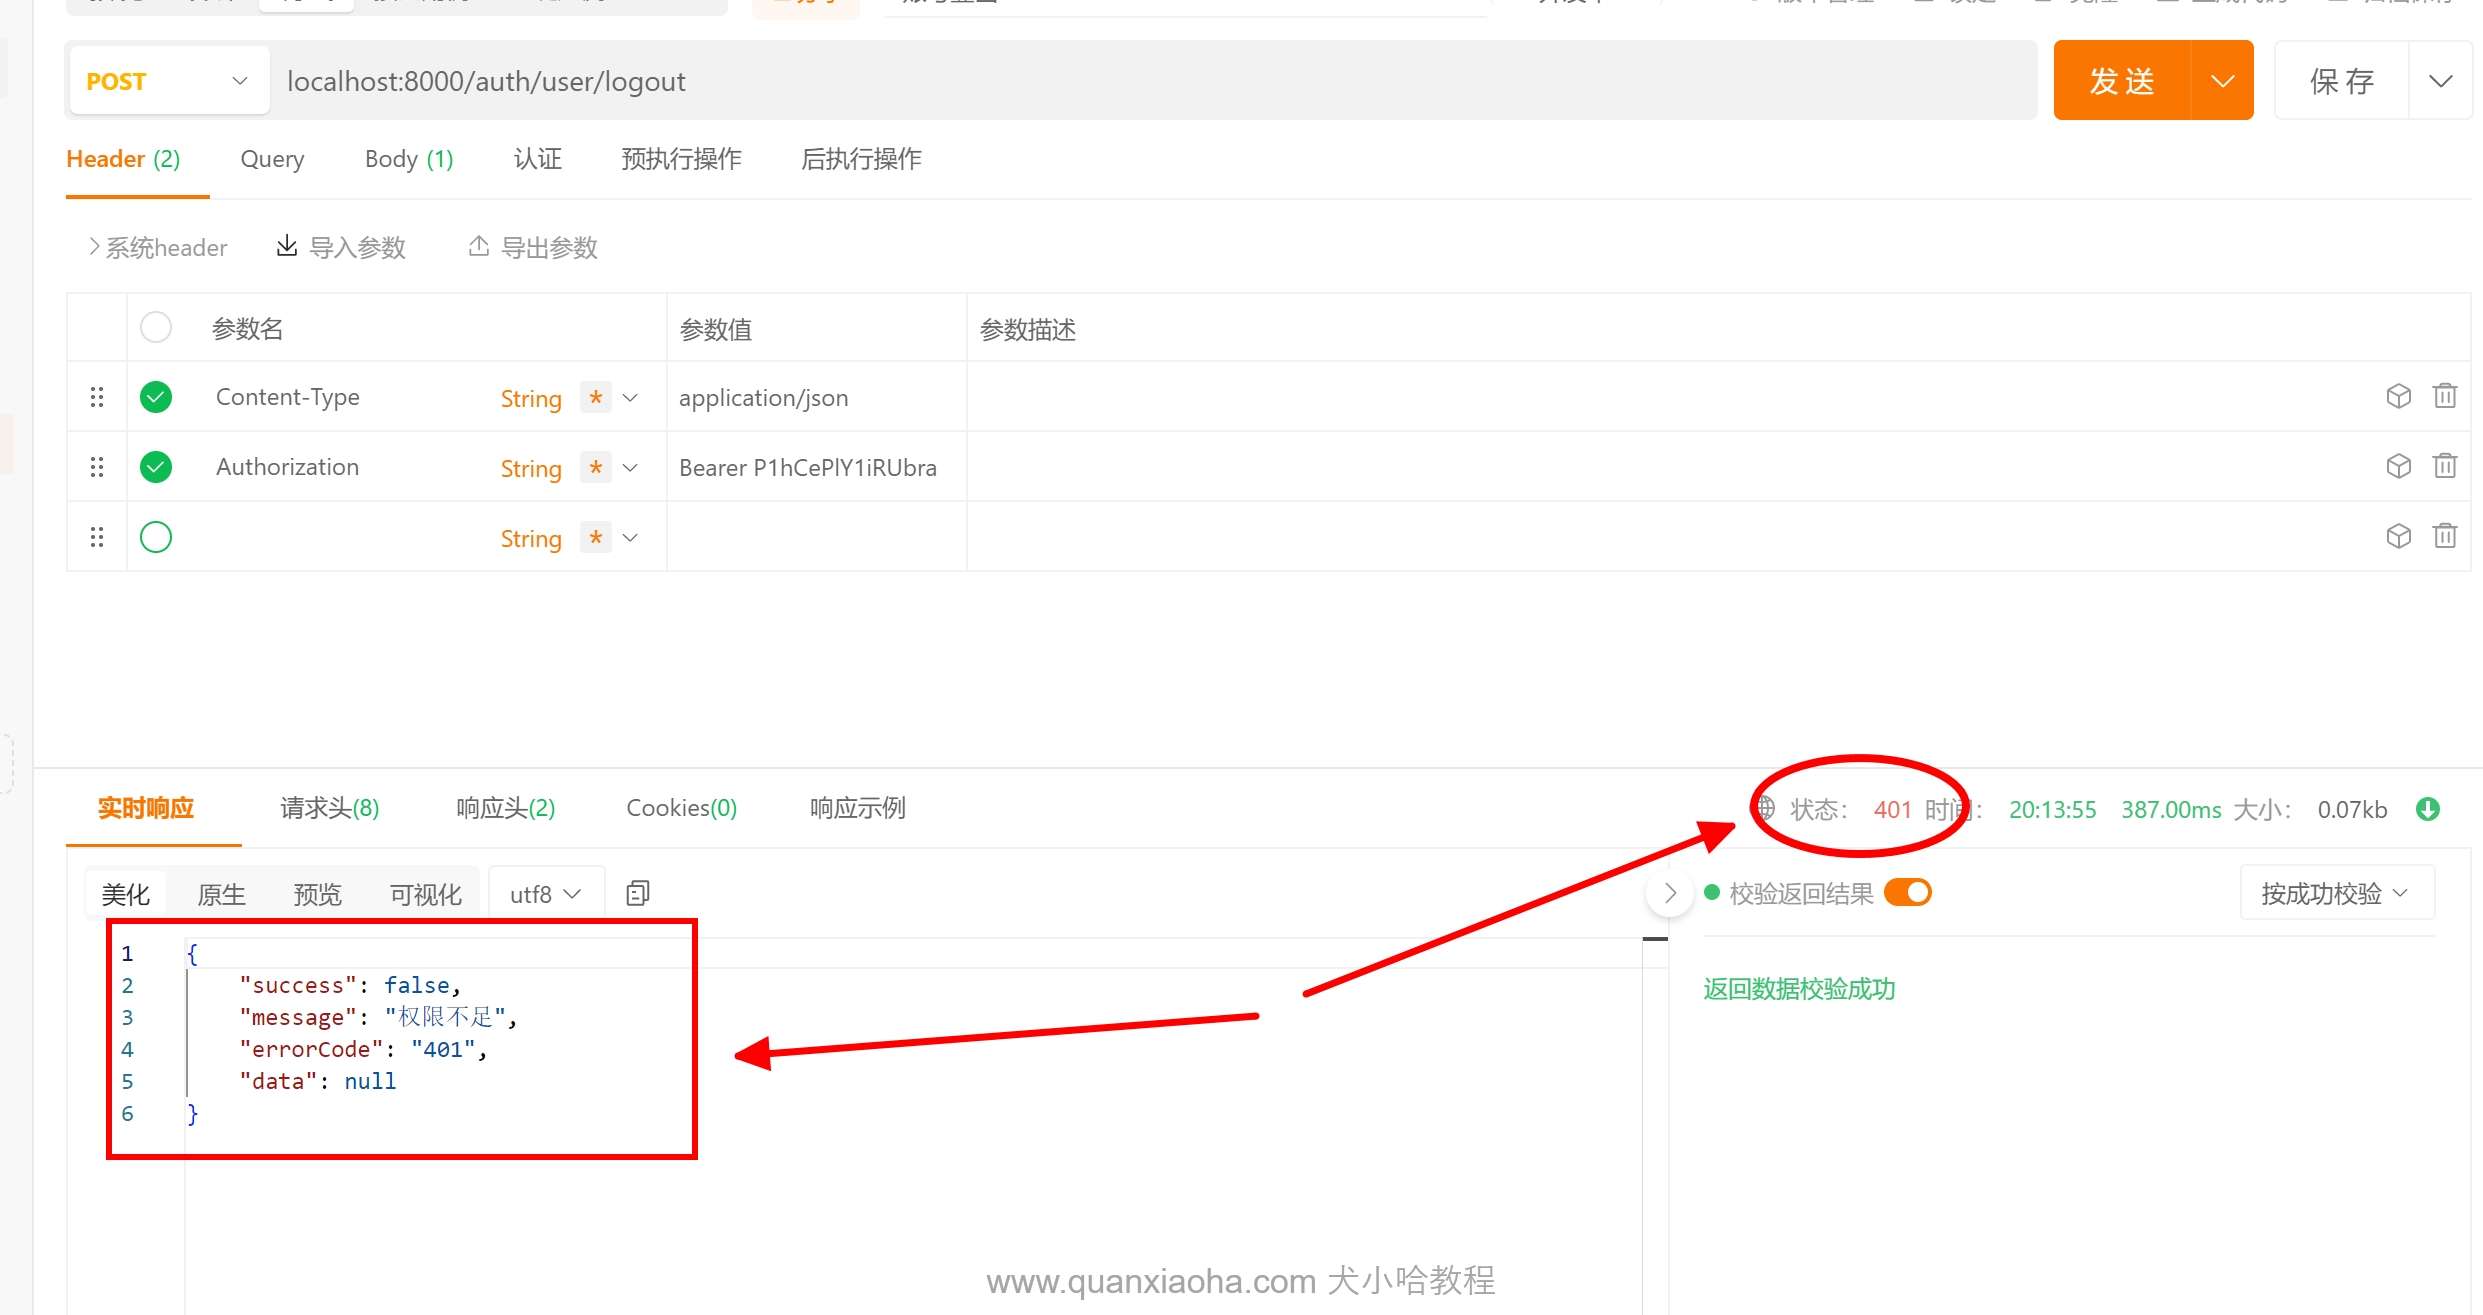The height and width of the screenshot is (1315, 2483).
Task: Click the export parameters icon
Action: point(479,246)
